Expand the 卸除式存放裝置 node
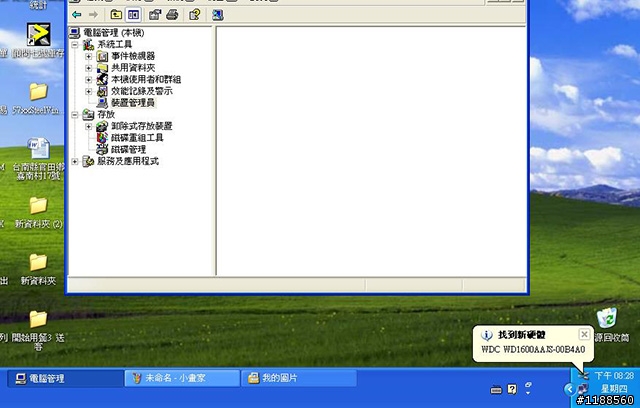 tap(89, 126)
